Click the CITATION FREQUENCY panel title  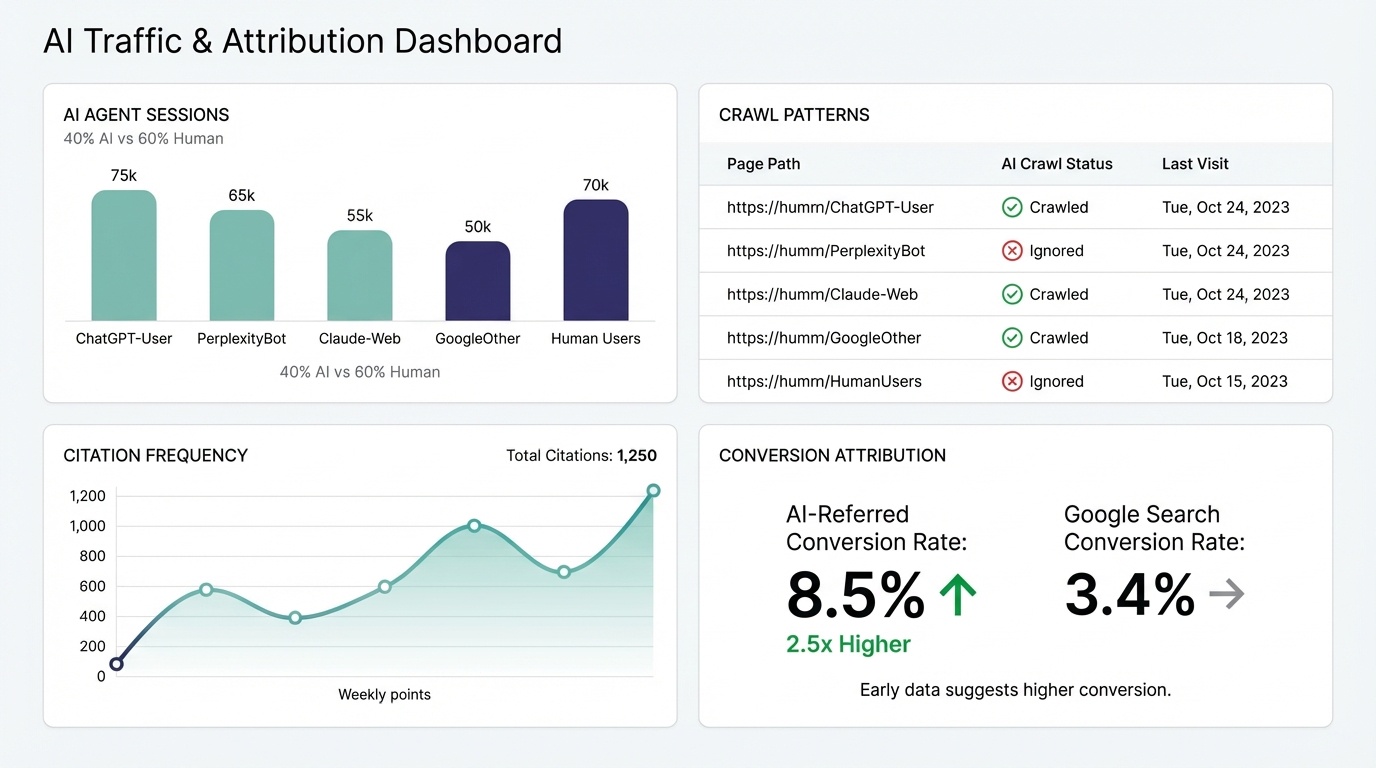pyautogui.click(x=155, y=456)
